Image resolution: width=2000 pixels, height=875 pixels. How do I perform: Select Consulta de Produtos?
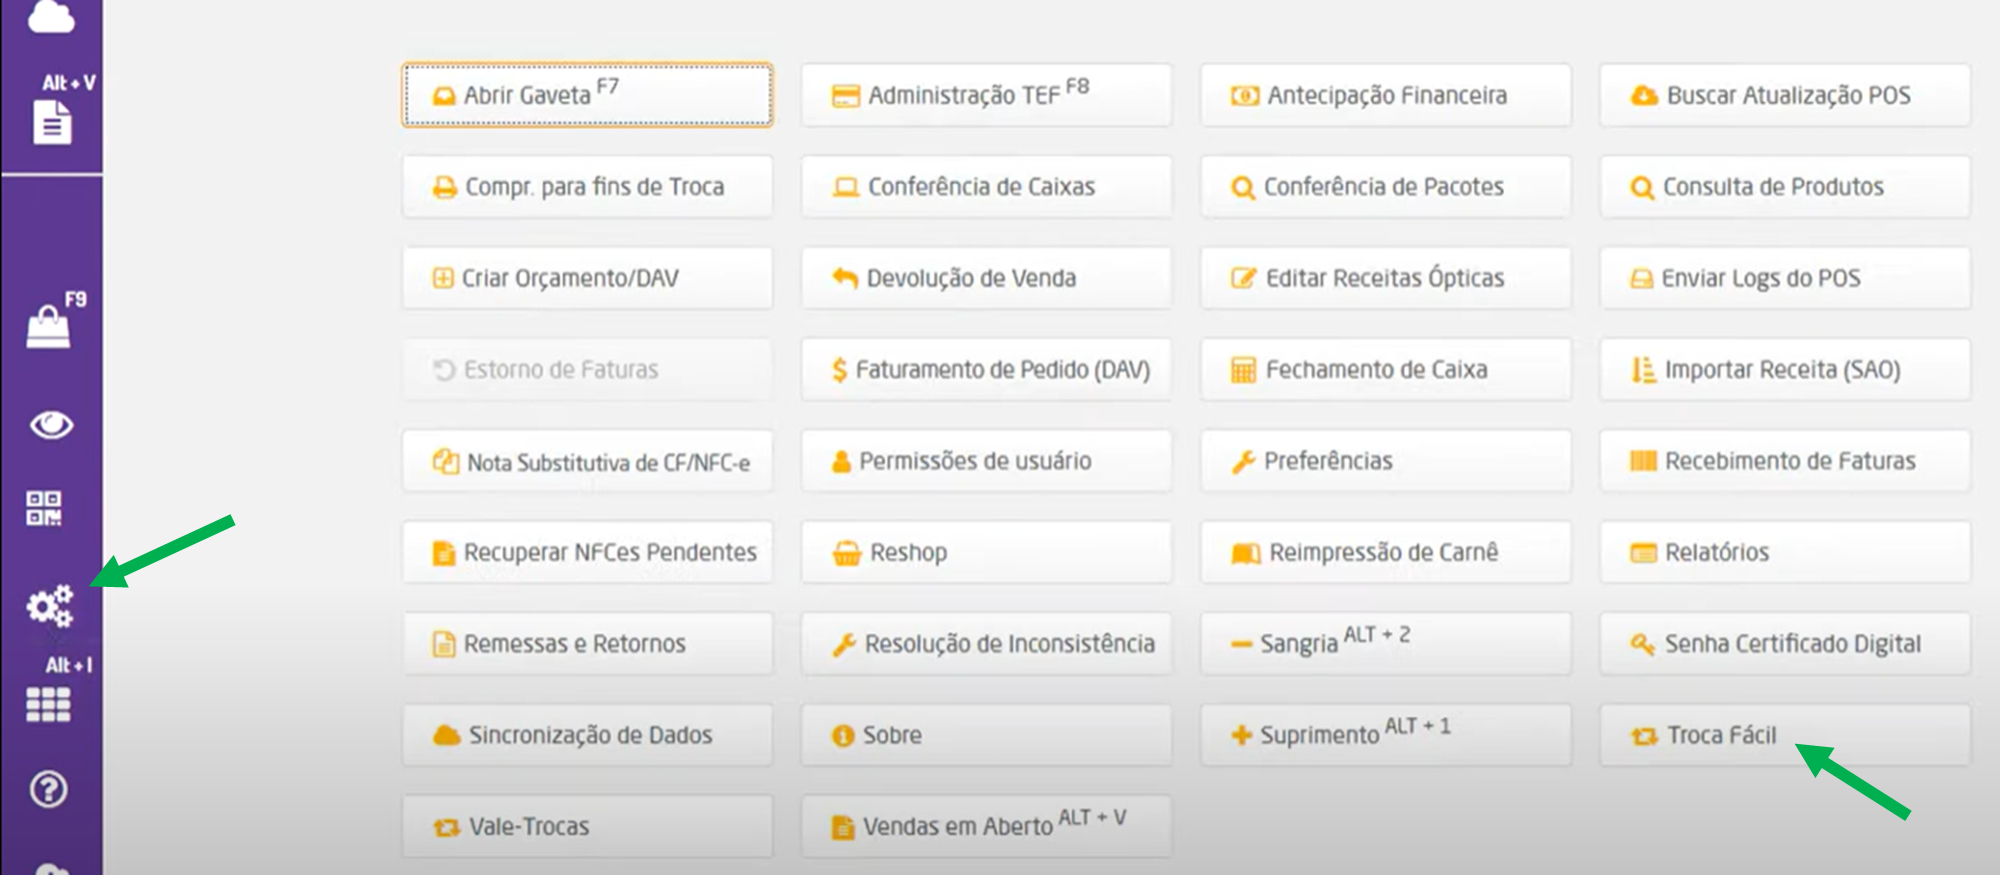[1784, 187]
